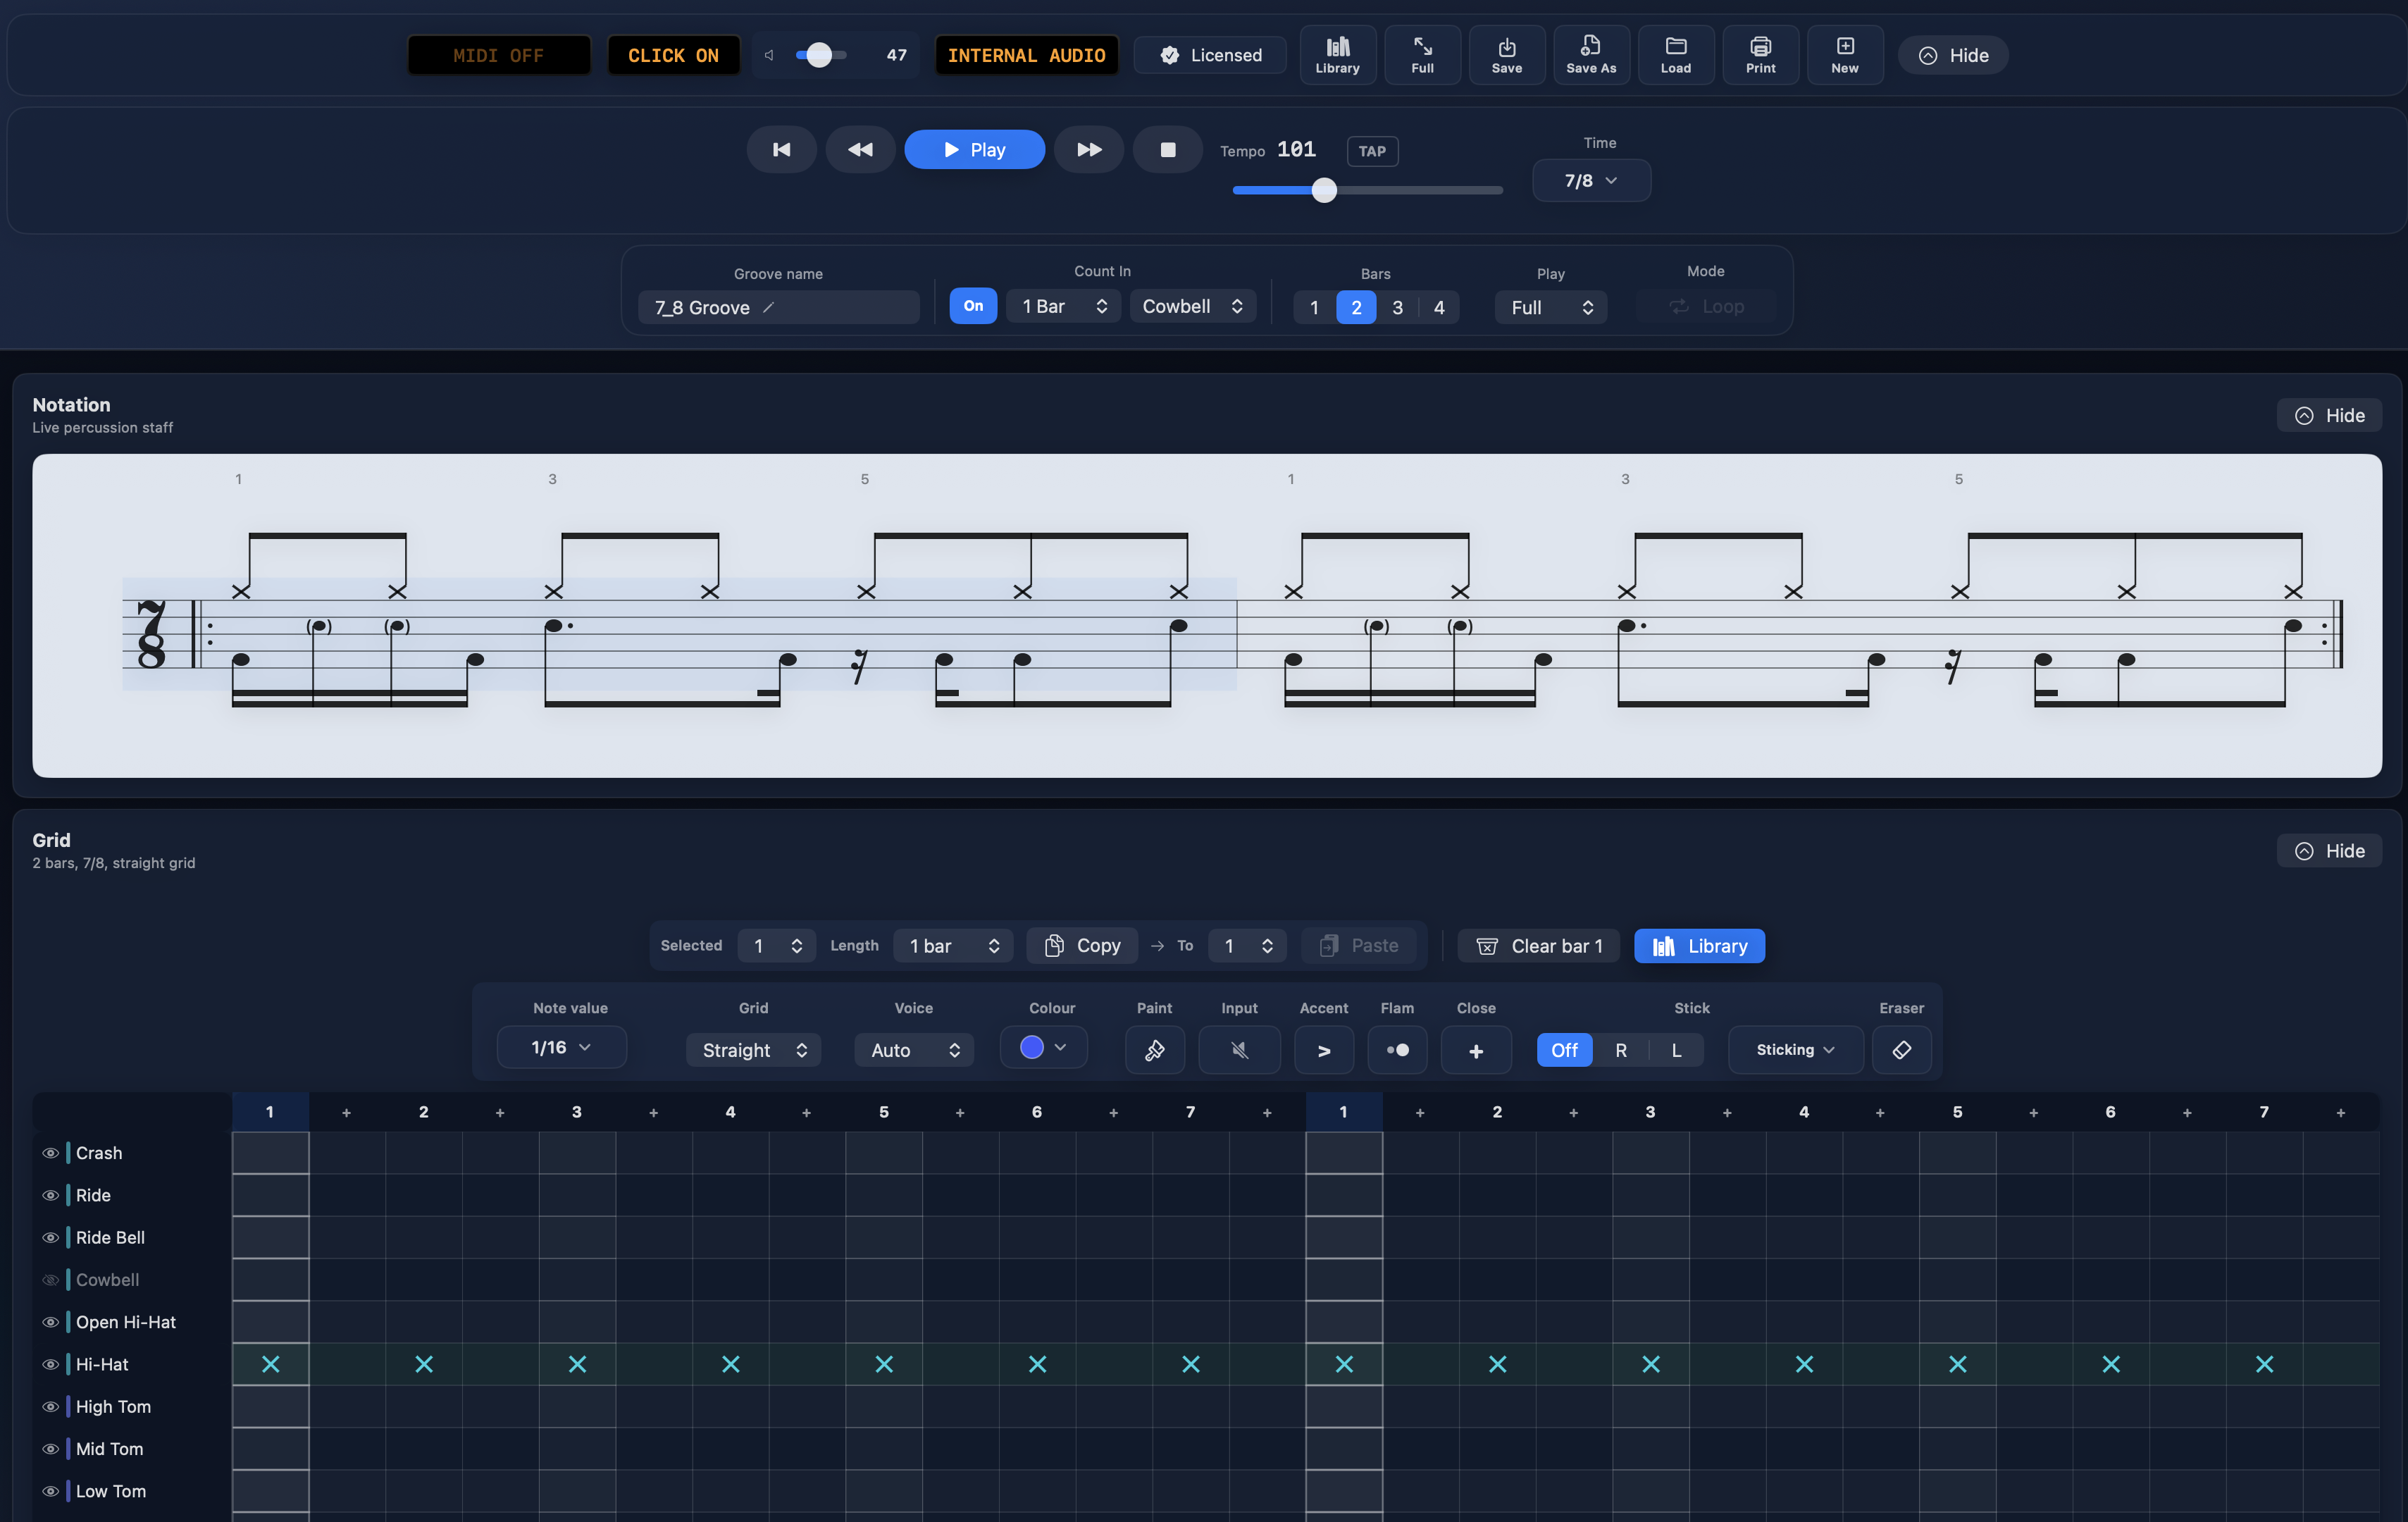Screen dimensions: 2408x1522
Task: Open the Voice Auto dropdown
Action: (x=914, y=1050)
